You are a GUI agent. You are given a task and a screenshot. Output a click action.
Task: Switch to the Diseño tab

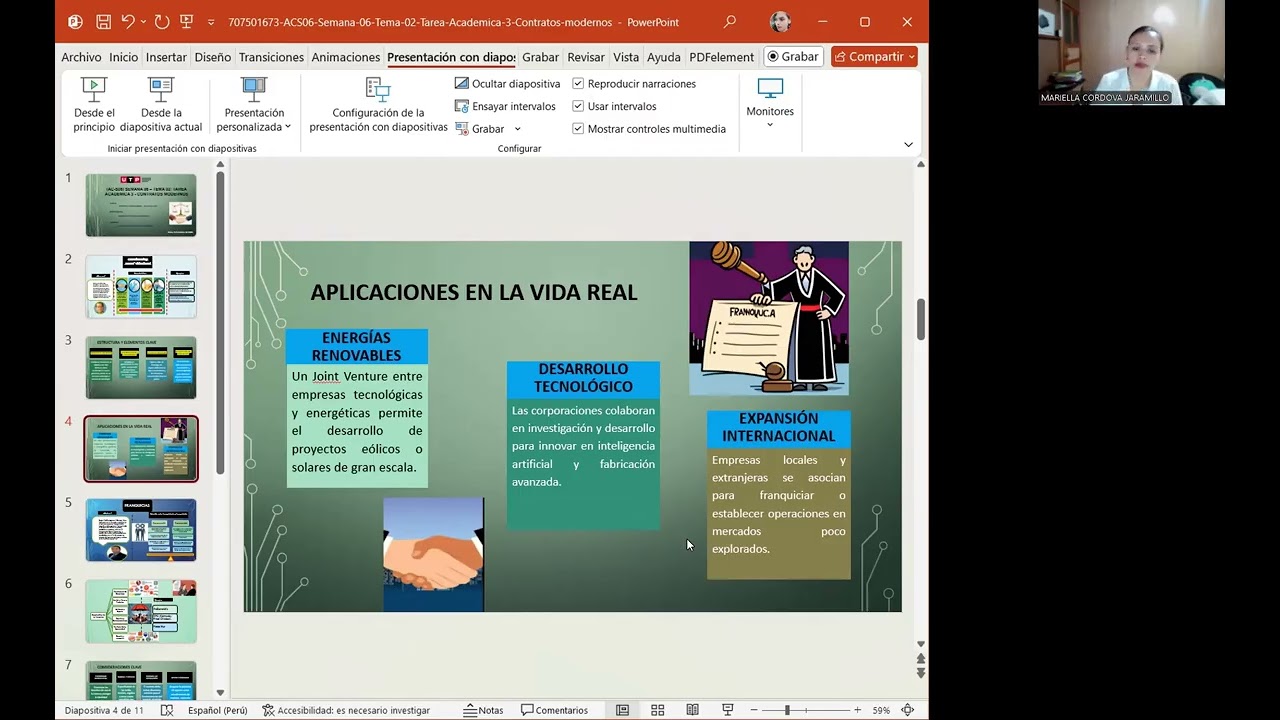(213, 57)
